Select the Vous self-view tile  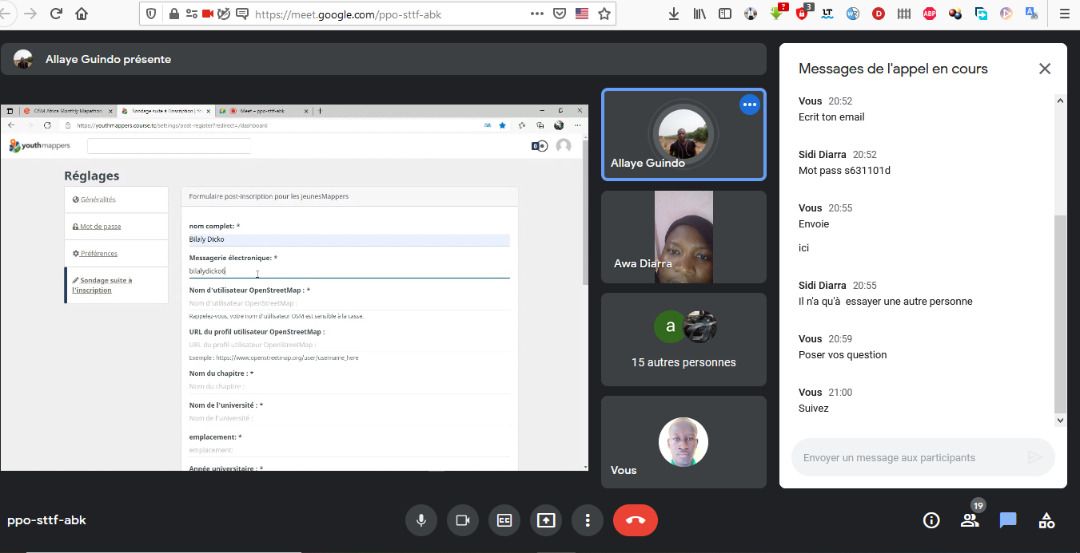683,441
